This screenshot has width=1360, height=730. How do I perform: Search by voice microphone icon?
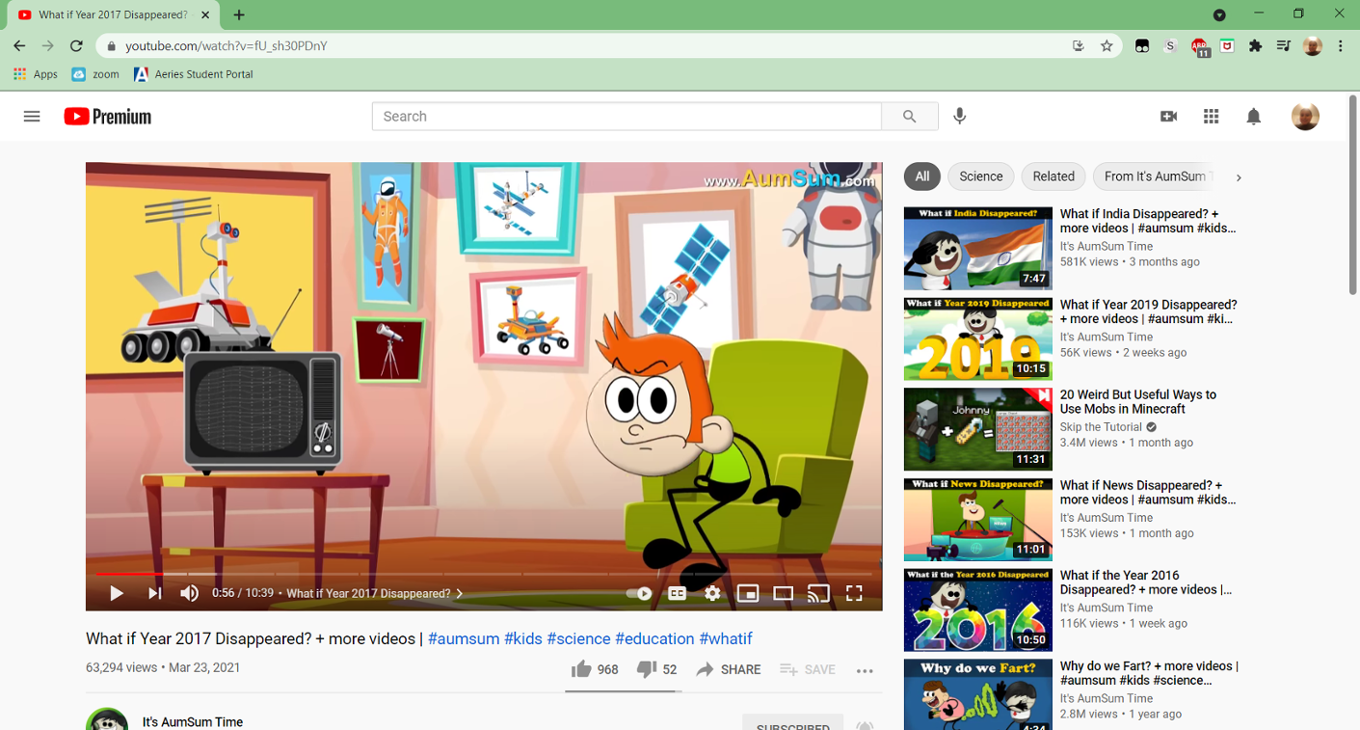pyautogui.click(x=959, y=116)
